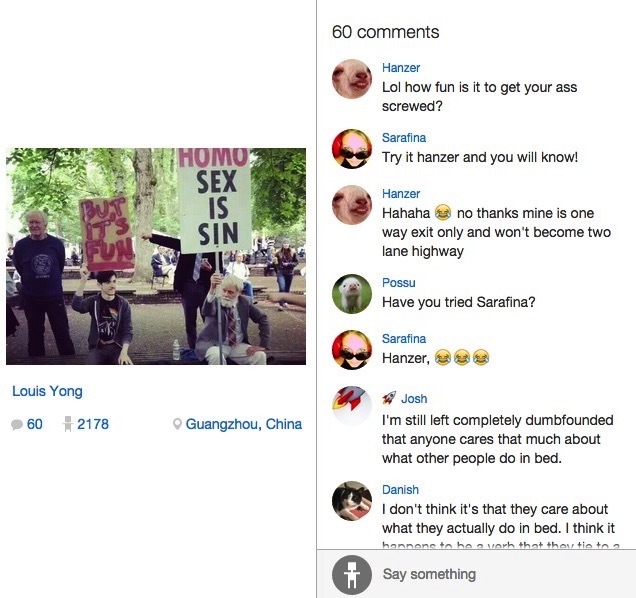Viewport: 636px width, 598px height.
Task: Click Josh's rocket avatar
Action: pos(352,404)
